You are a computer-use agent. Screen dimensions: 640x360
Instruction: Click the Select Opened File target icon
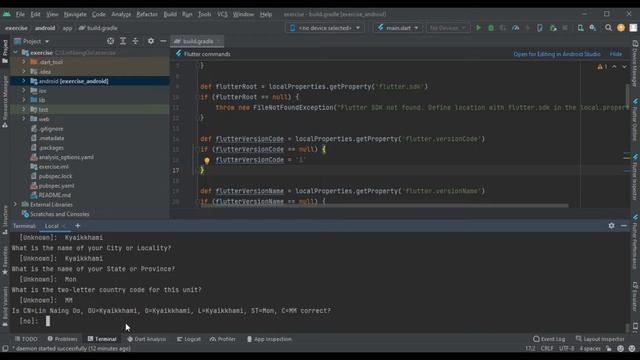[x=110, y=41]
